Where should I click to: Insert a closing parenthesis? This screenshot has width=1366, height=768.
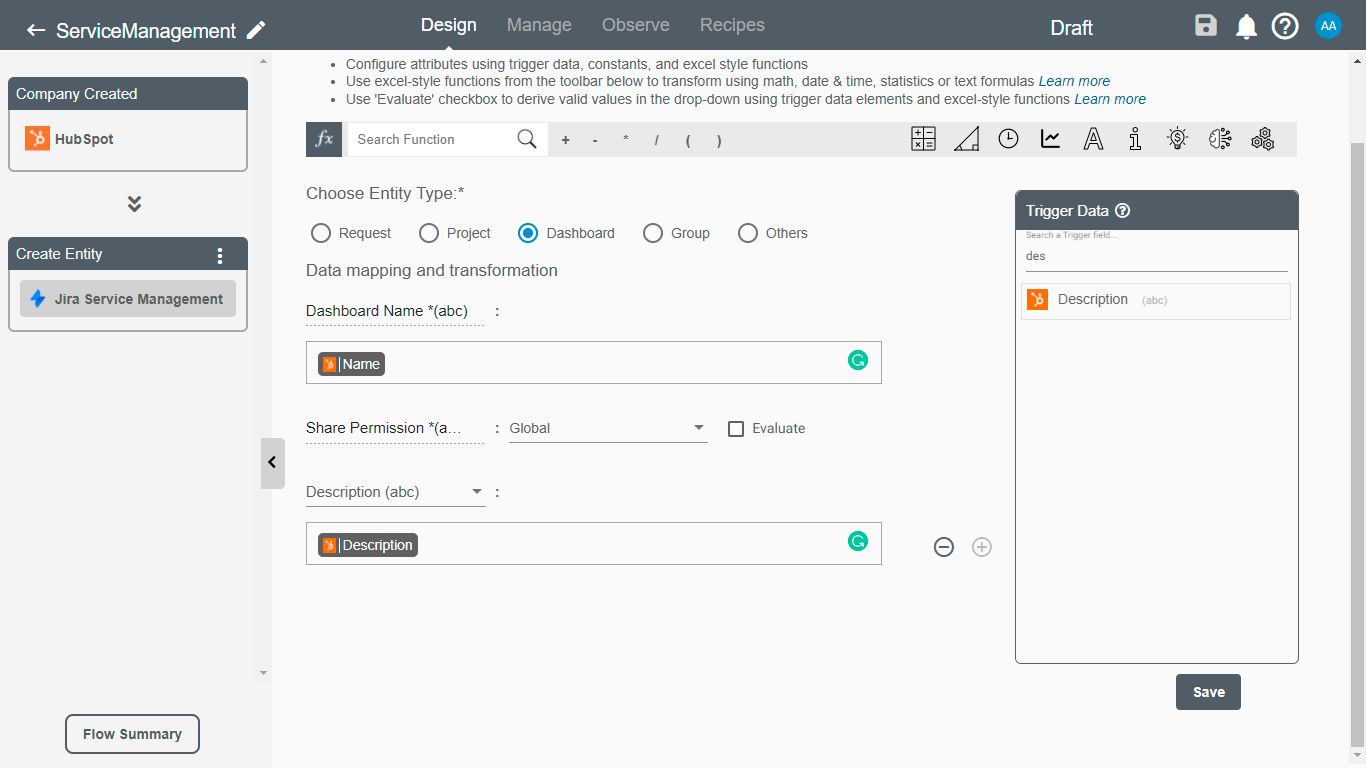pyautogui.click(x=719, y=140)
